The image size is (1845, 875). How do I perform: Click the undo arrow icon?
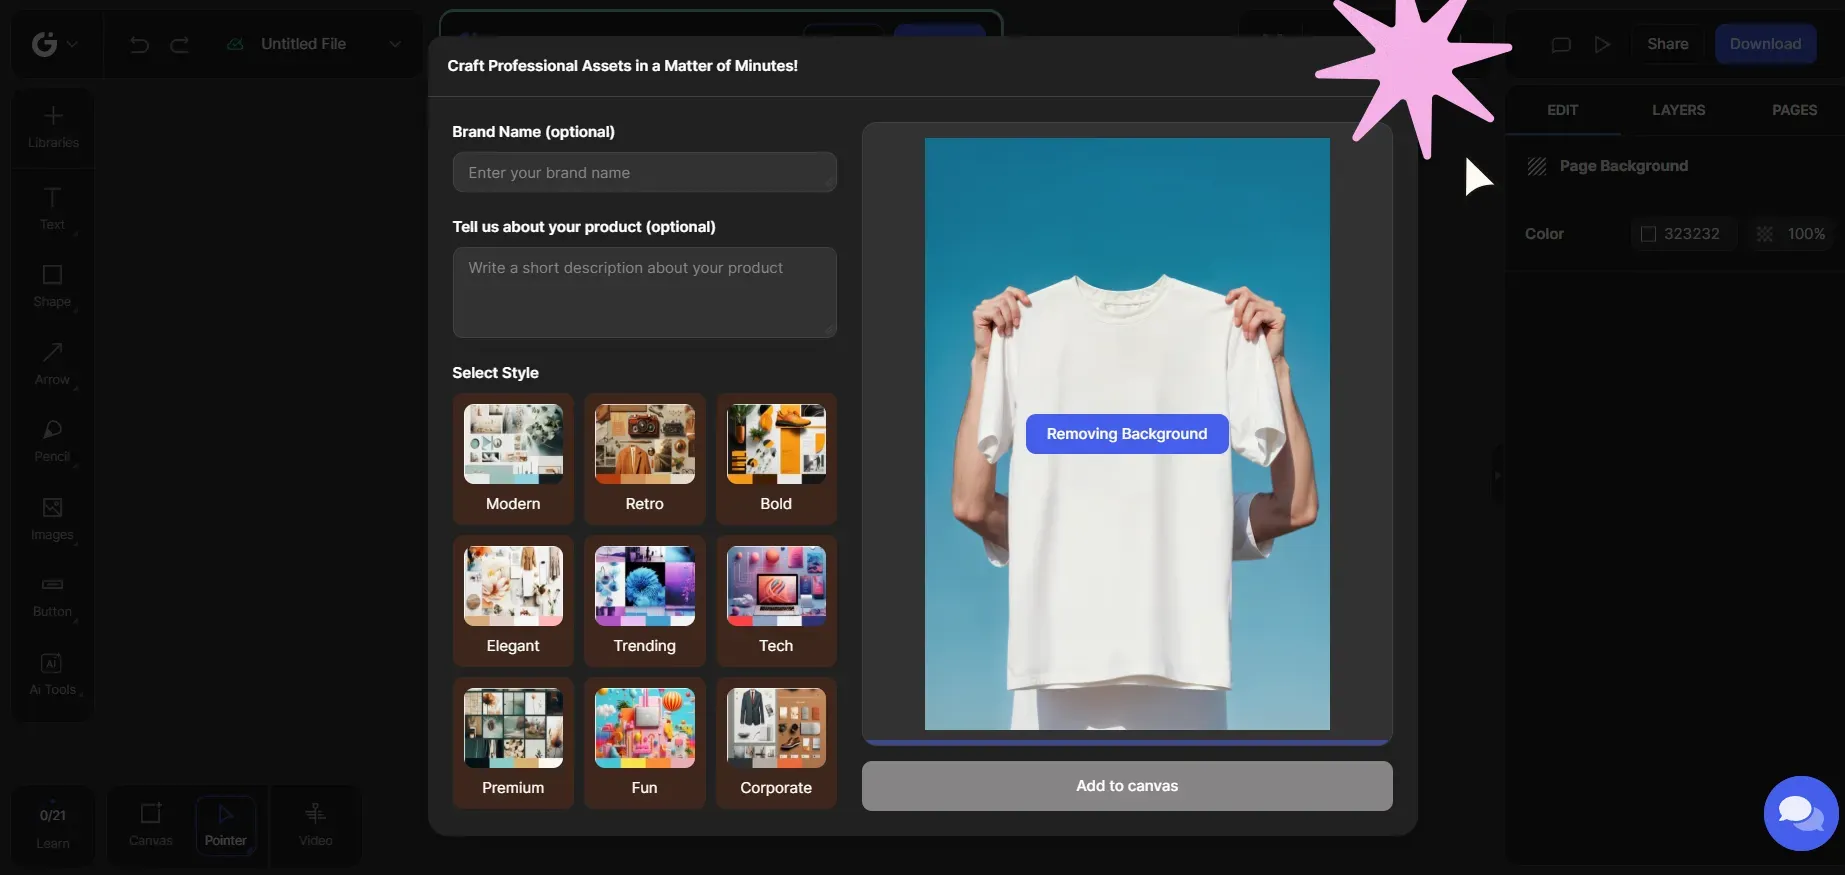pyautogui.click(x=140, y=44)
